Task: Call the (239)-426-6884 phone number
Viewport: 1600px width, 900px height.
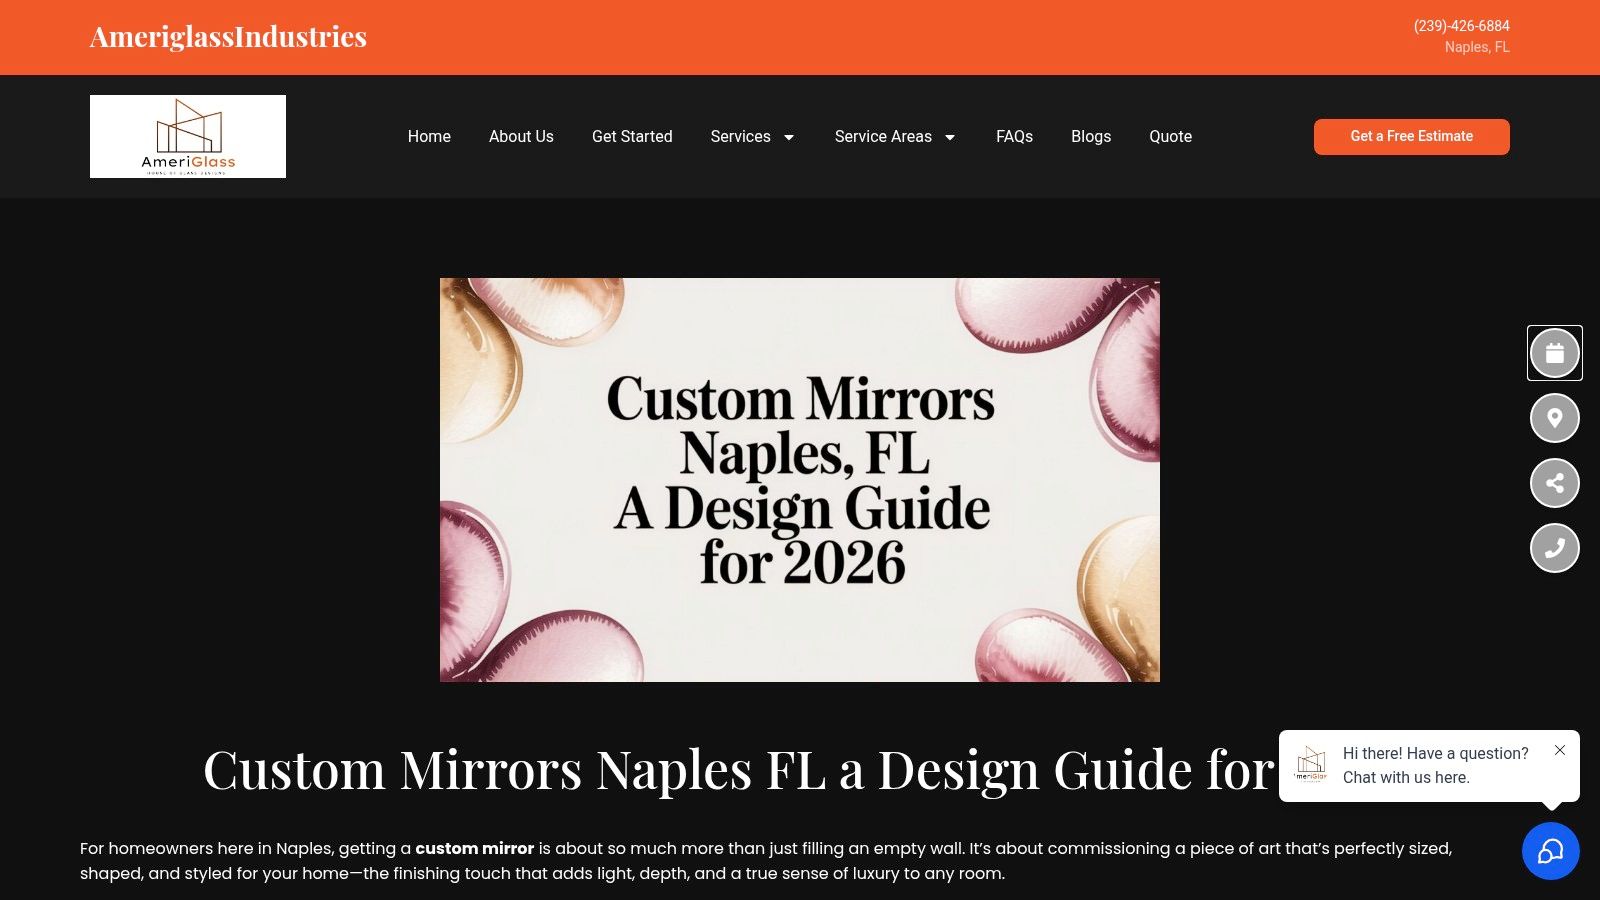Action: click(x=1461, y=26)
